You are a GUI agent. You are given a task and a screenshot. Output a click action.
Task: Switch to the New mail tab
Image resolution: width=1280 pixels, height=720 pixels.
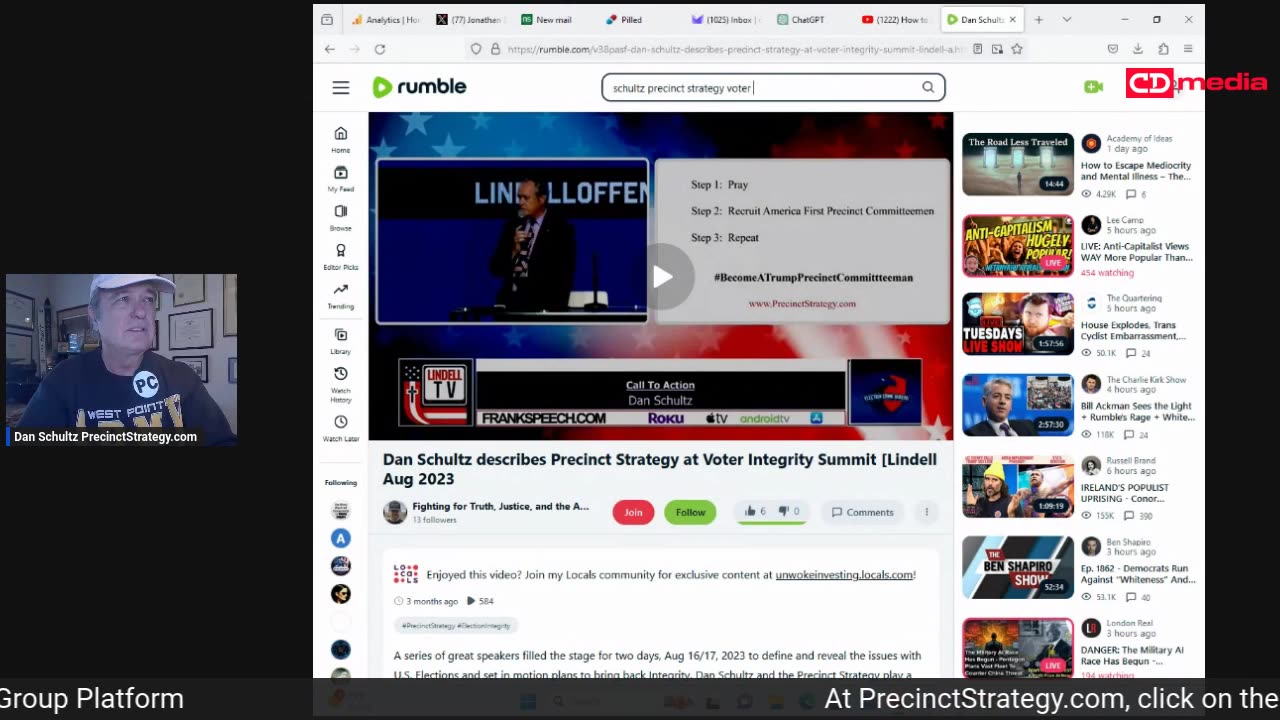point(555,20)
